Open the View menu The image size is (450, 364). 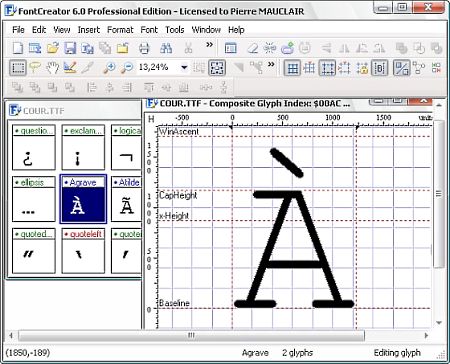(62, 30)
